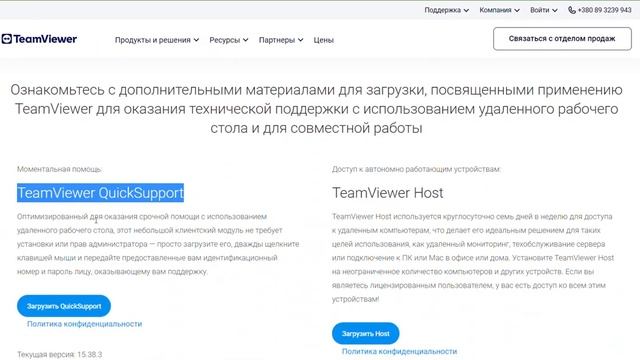640x360 pixels.
Task: Click the TeamViewer logo
Action: point(39,39)
